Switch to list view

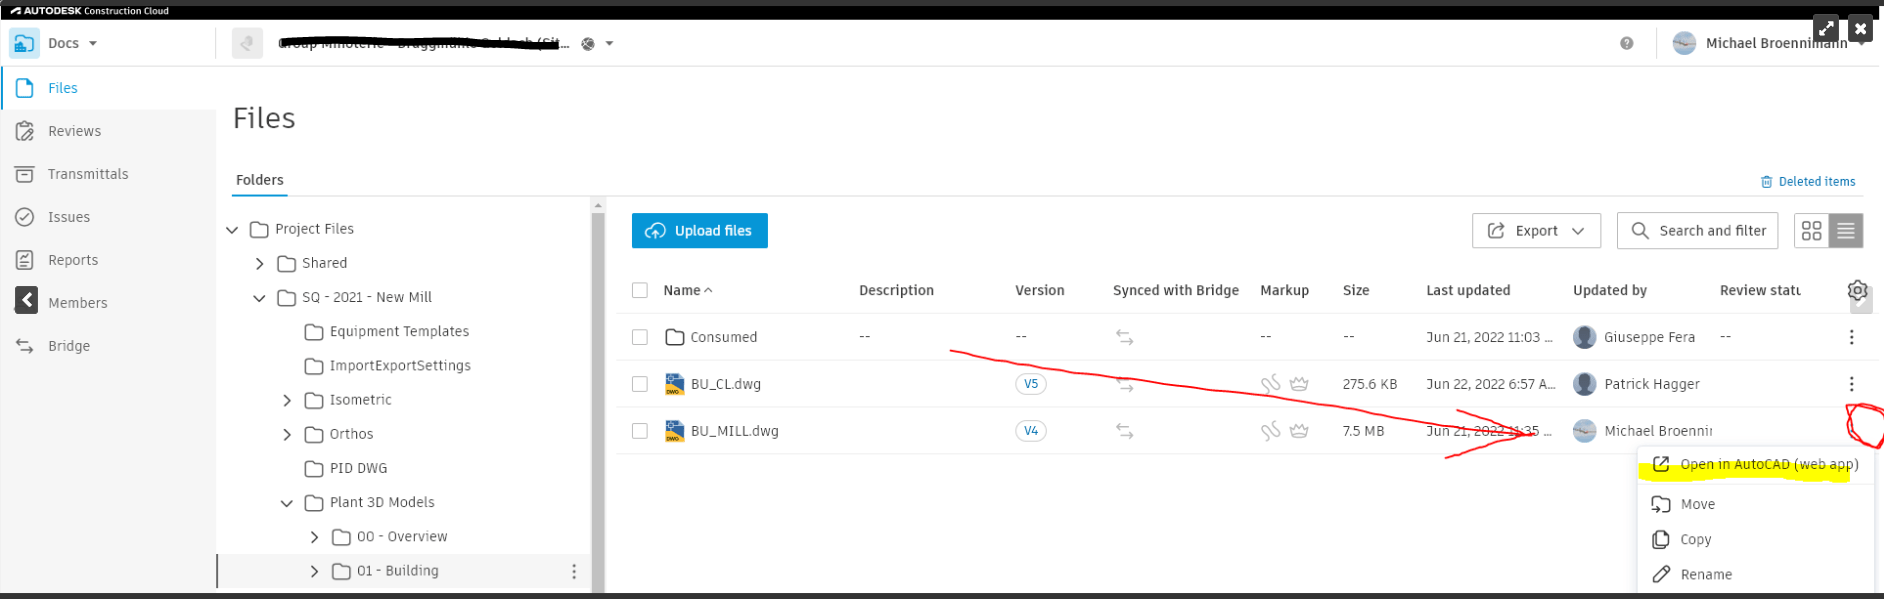(x=1846, y=231)
